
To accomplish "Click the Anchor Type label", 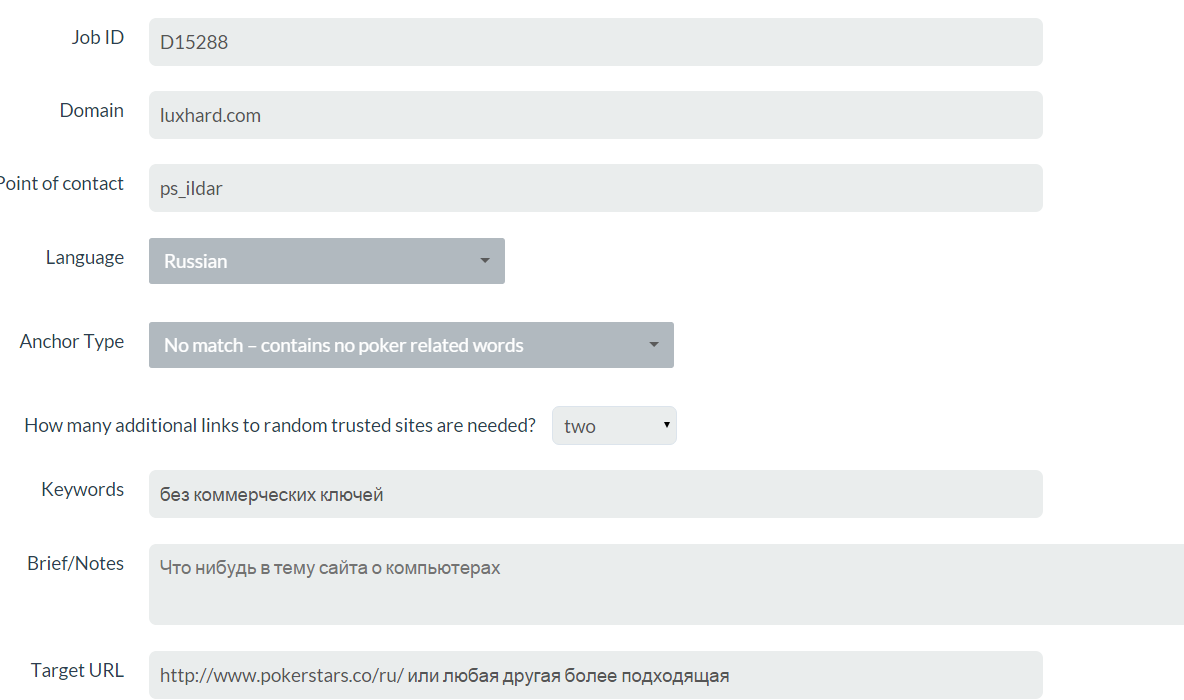I will click(72, 341).
